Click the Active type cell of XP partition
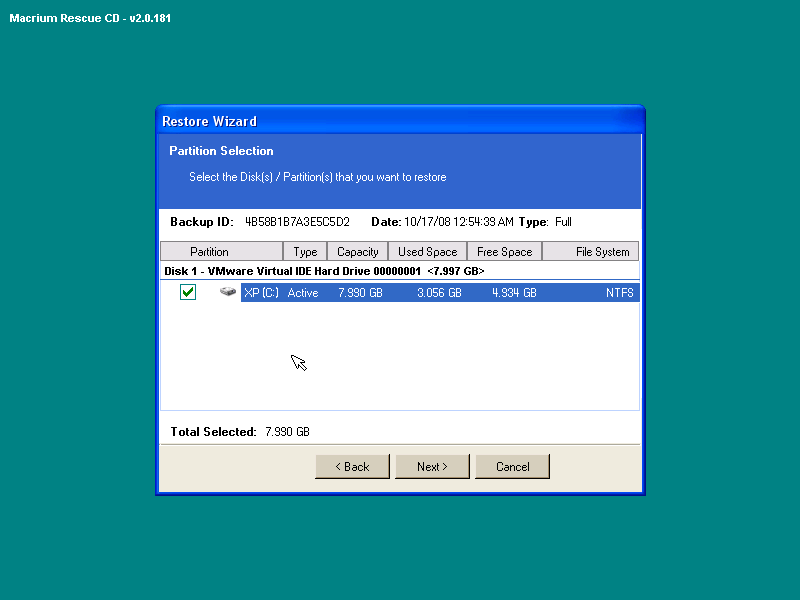This screenshot has width=800, height=600. tap(303, 293)
